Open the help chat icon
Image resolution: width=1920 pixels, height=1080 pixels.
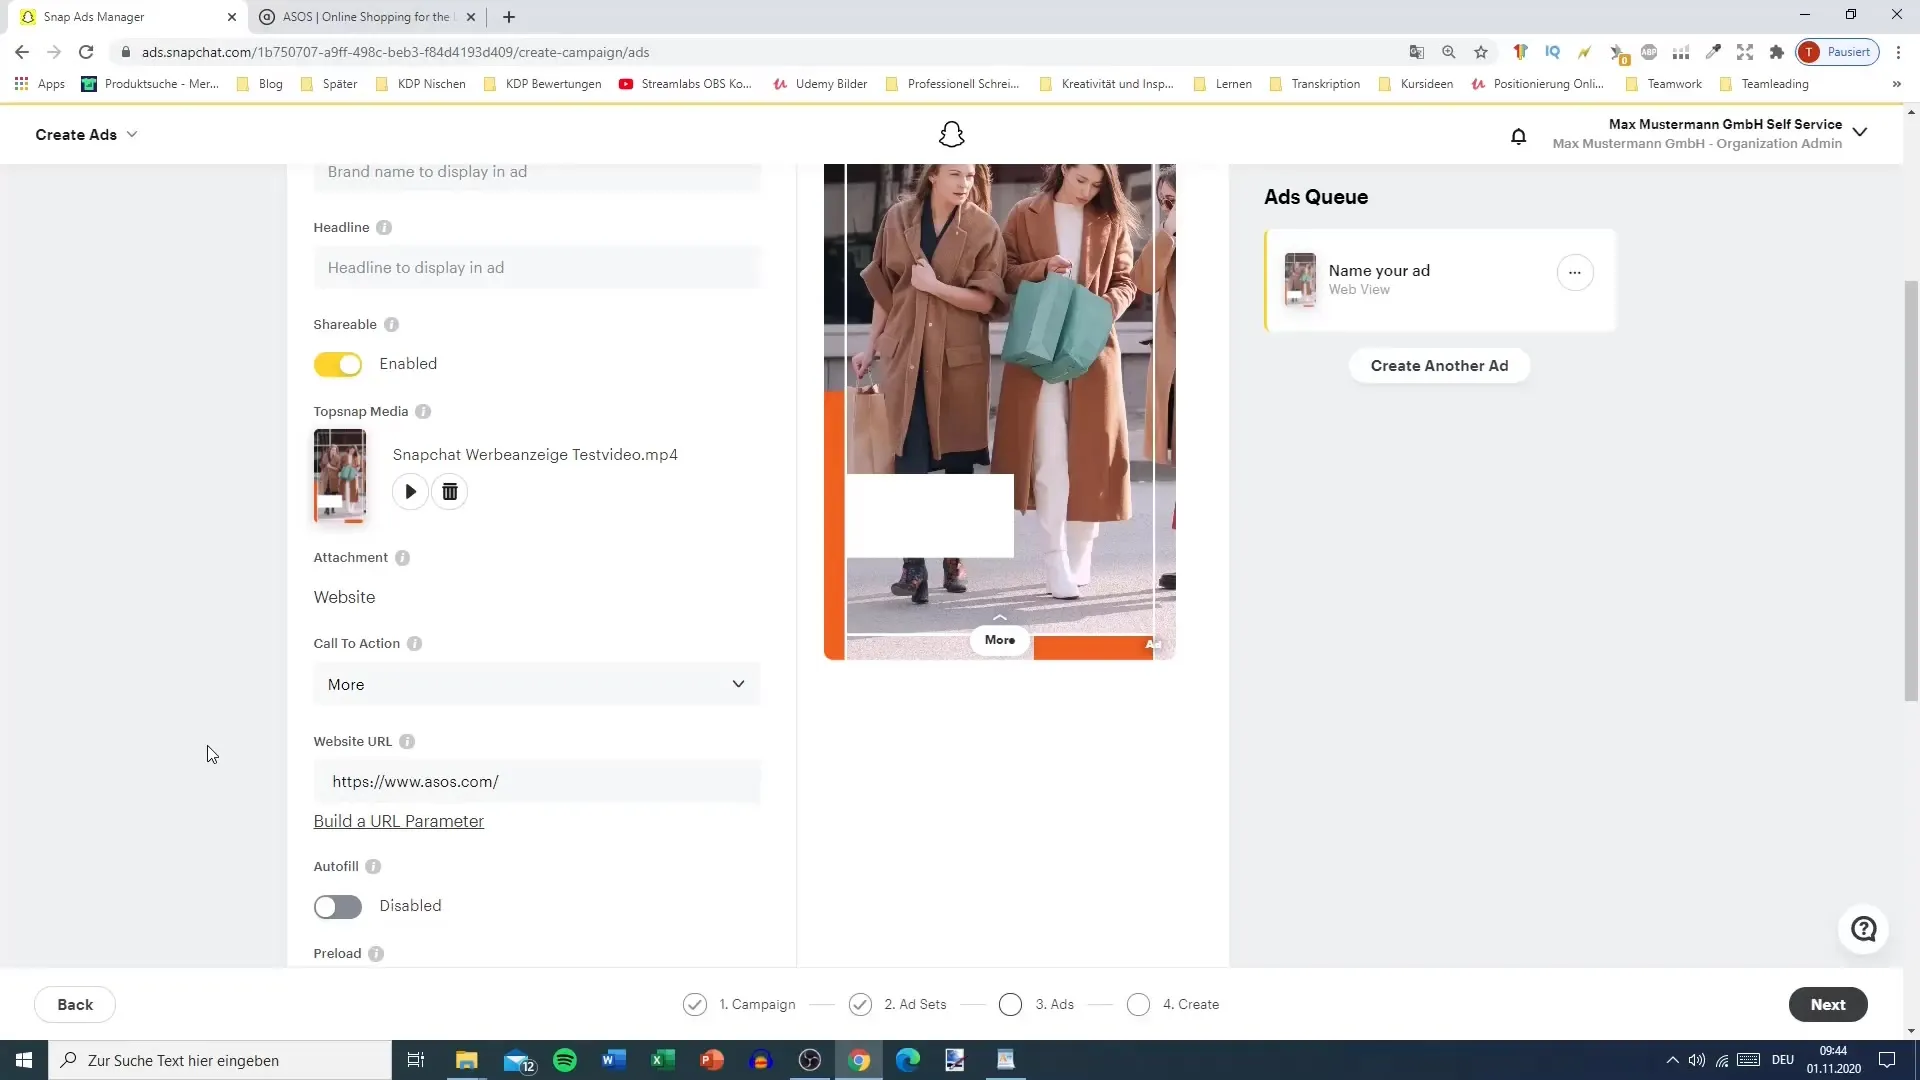pos(1863,929)
